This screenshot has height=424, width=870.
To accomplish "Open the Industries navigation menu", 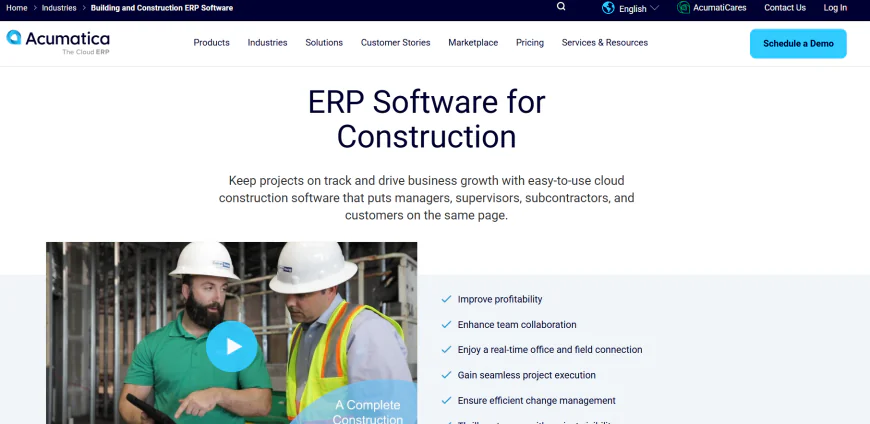I will tap(267, 43).
